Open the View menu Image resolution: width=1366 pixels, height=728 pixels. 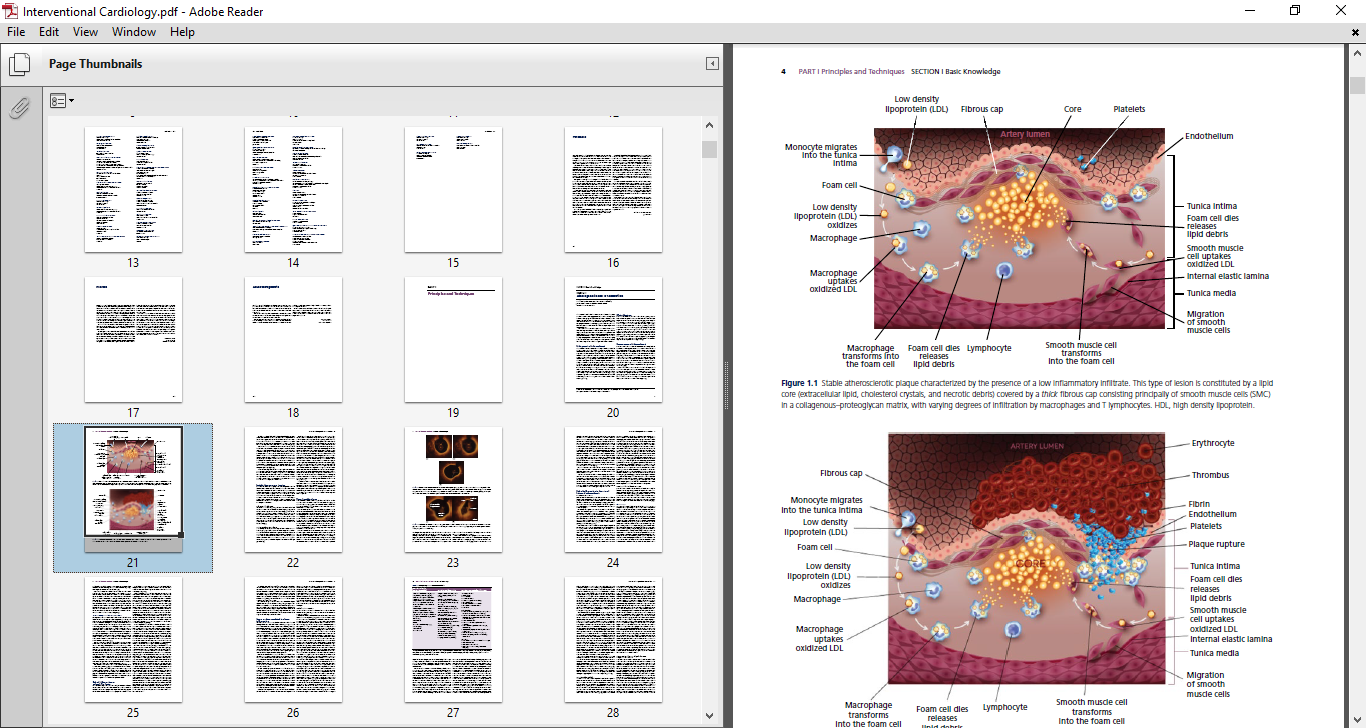click(x=86, y=32)
